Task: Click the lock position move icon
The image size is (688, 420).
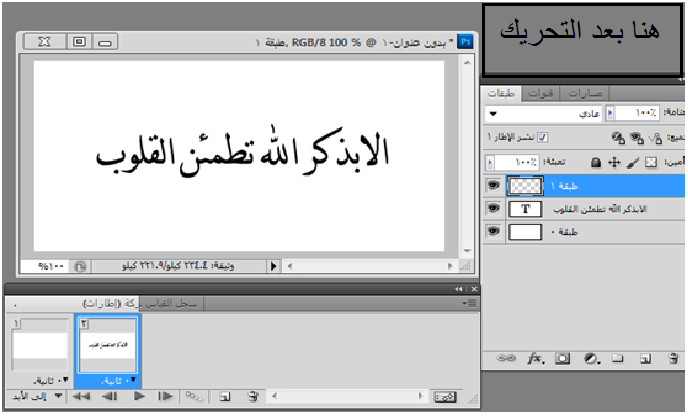Action: tap(614, 161)
